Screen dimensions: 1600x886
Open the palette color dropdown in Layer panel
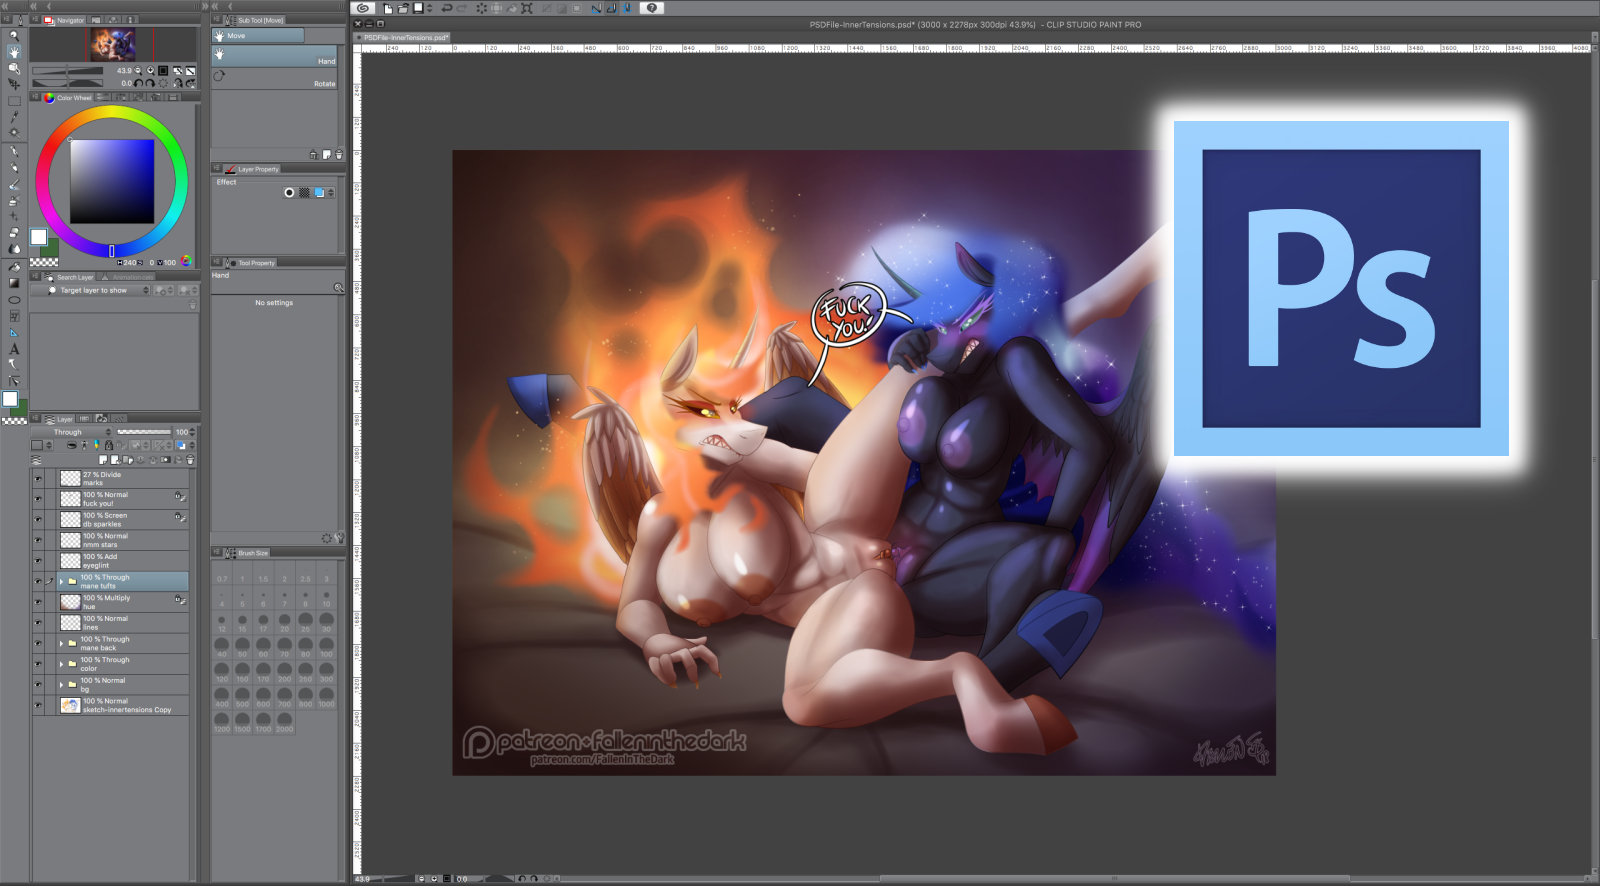(x=41, y=445)
